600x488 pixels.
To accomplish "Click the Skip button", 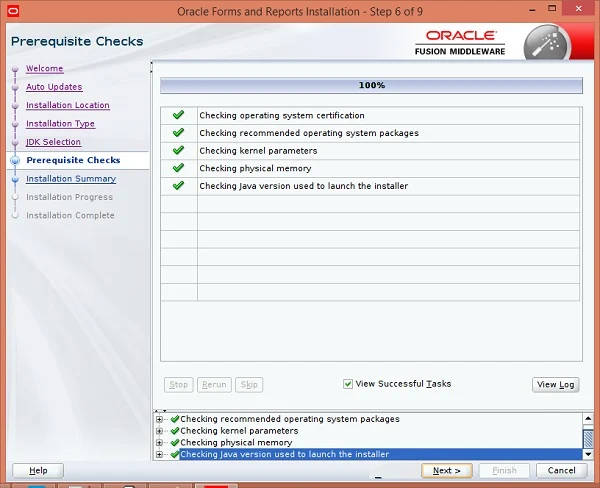I will pyautogui.click(x=249, y=384).
